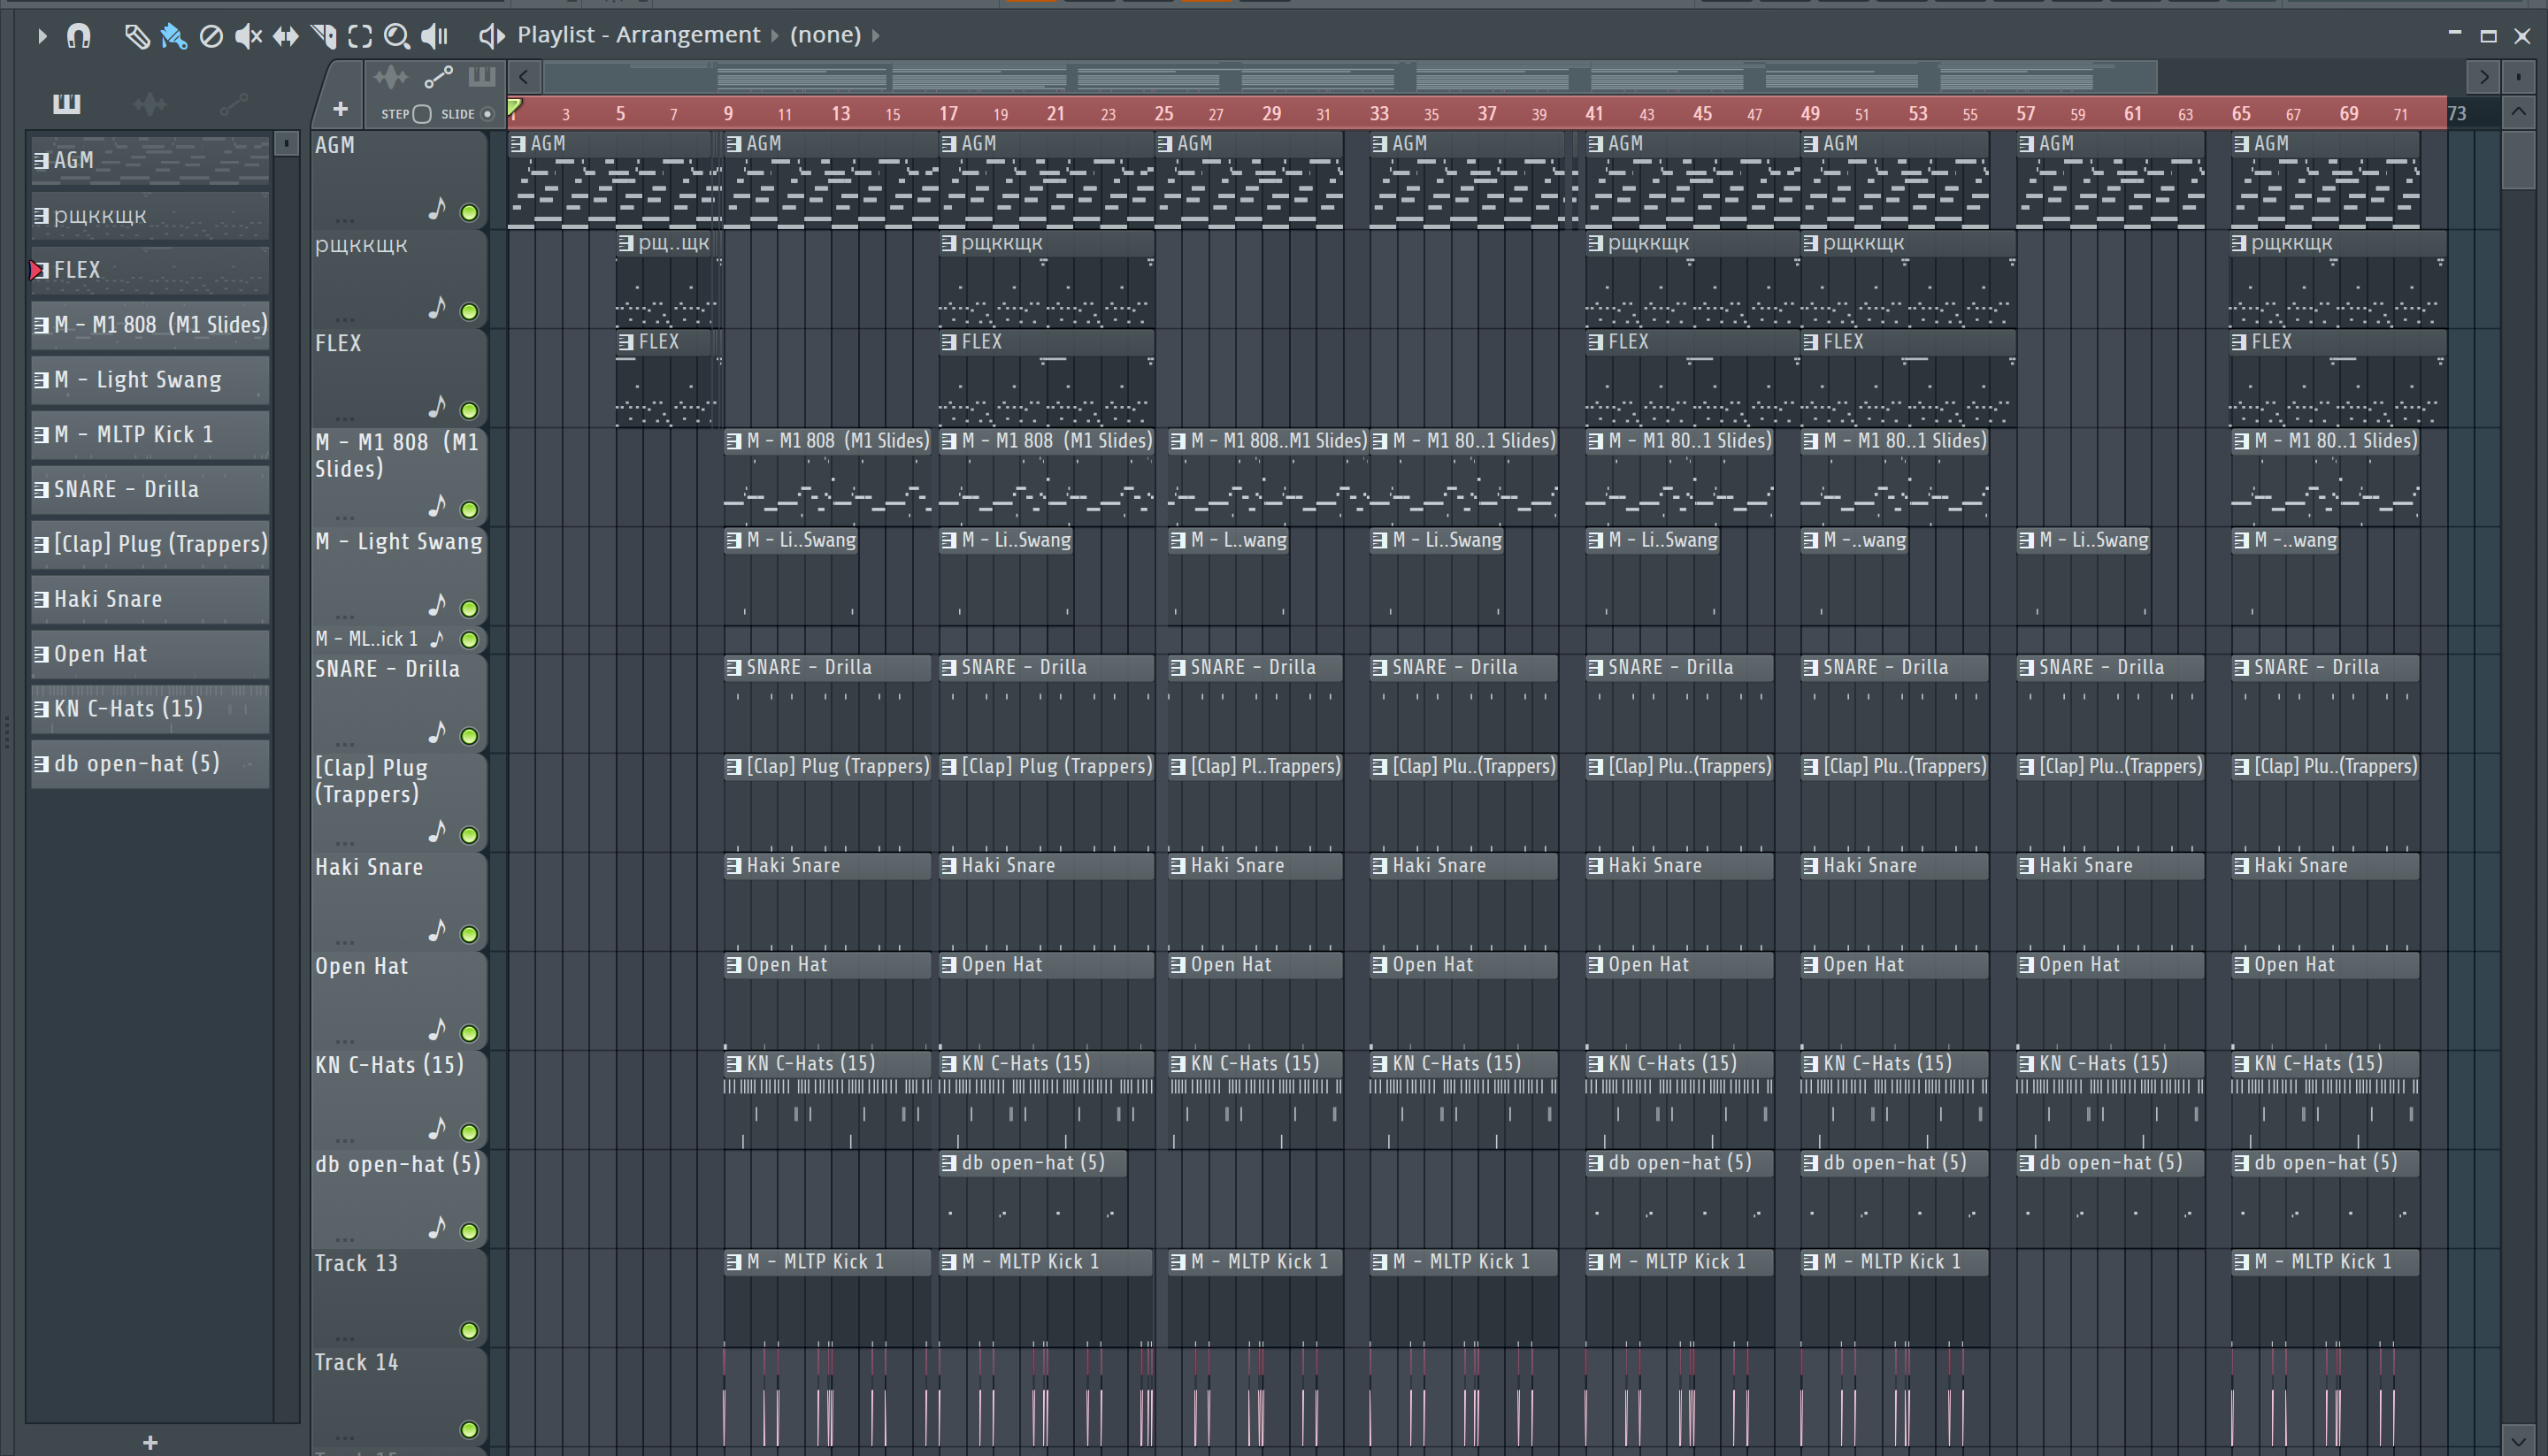Click the playlist vertical scrollbar thumb
The width and height of the screenshot is (2548, 1456).
point(2518,158)
